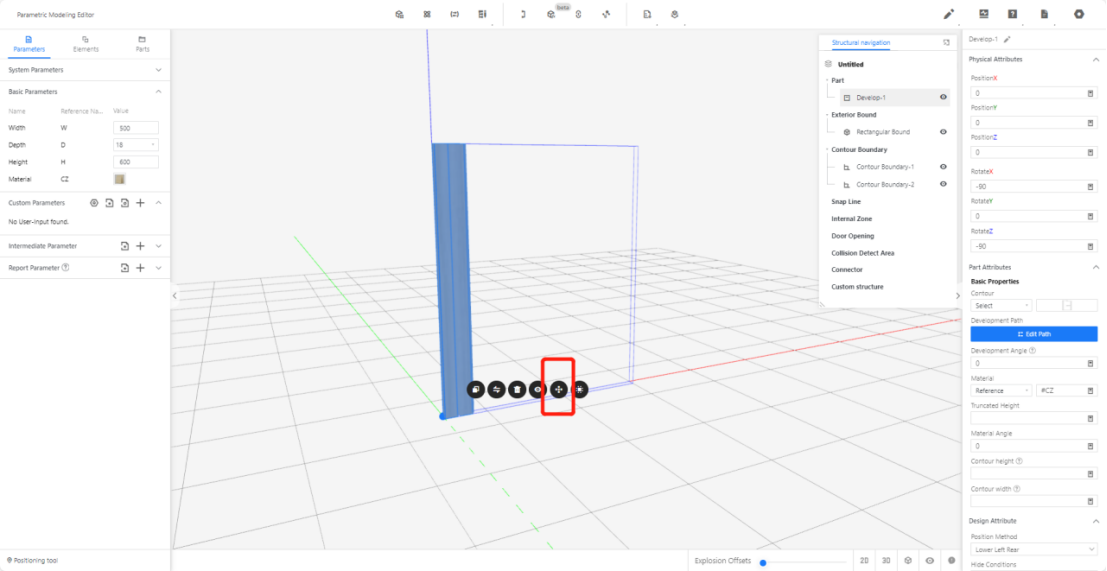Toggle visibility of Develop-1 part

(943, 98)
